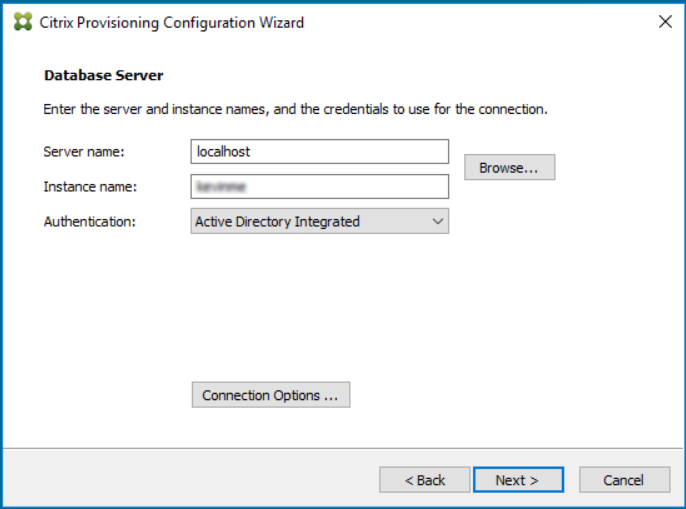The width and height of the screenshot is (686, 509).
Task: Click the wizard title text in title bar
Action: coord(171,22)
